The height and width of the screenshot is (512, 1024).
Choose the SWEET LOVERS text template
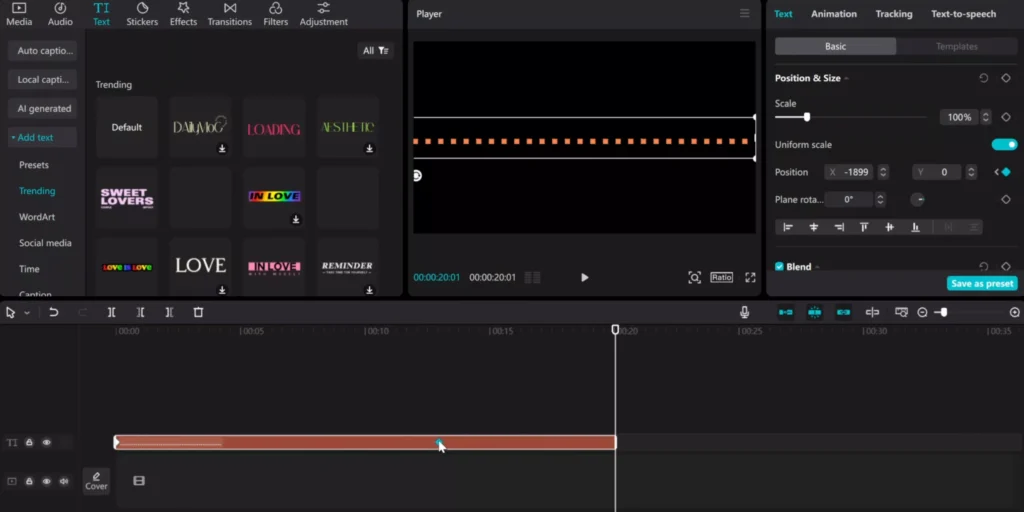click(x=127, y=198)
